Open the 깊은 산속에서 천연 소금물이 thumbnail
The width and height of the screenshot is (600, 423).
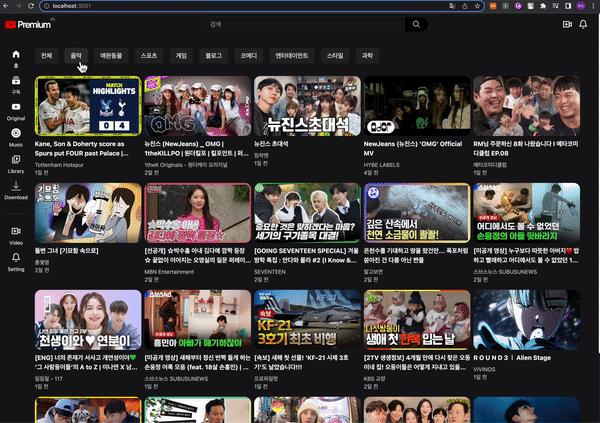click(417, 213)
